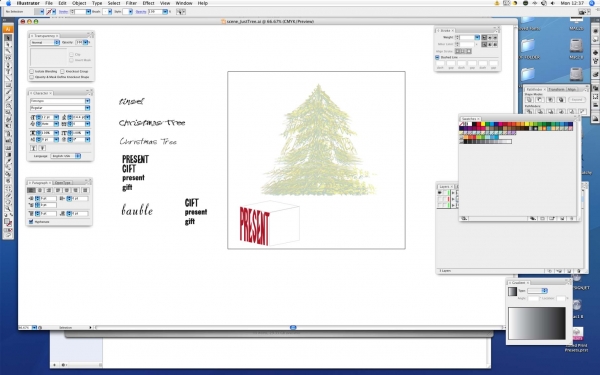
Task: Click the Expand button in Pathfinder
Action: tap(577, 99)
